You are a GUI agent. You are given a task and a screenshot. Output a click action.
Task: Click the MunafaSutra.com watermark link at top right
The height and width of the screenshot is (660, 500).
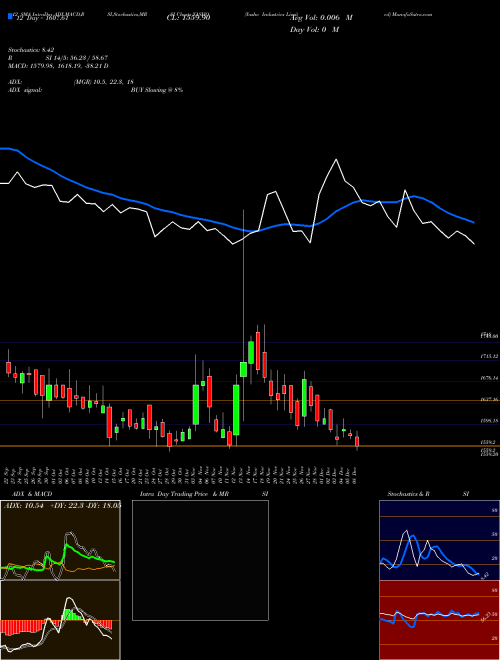point(408,14)
